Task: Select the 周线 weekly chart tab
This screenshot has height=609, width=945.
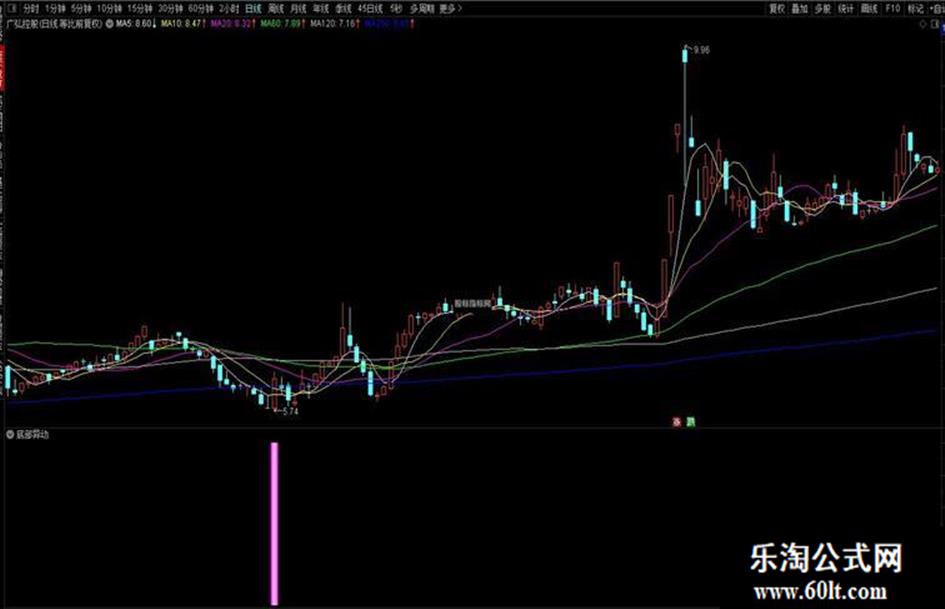Action: pyautogui.click(x=276, y=8)
